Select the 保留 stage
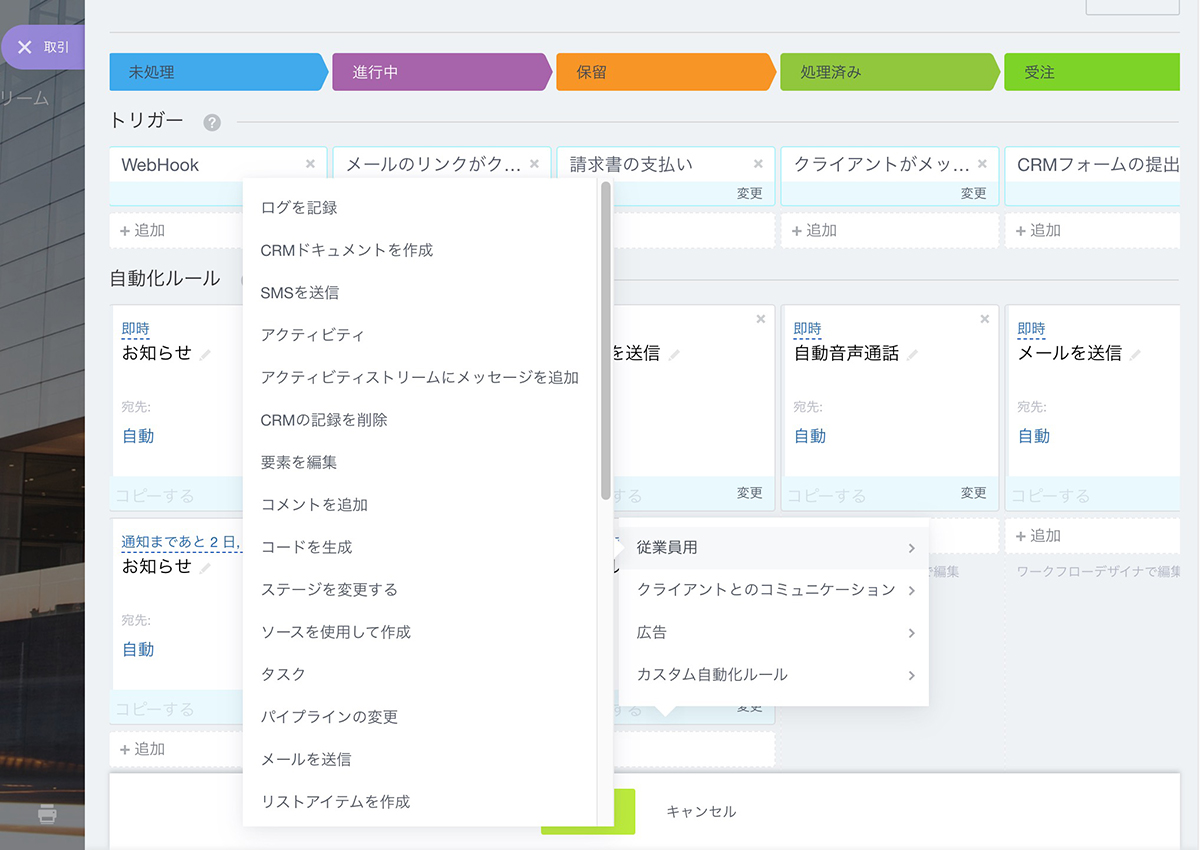This screenshot has width=1200, height=850. coord(666,72)
